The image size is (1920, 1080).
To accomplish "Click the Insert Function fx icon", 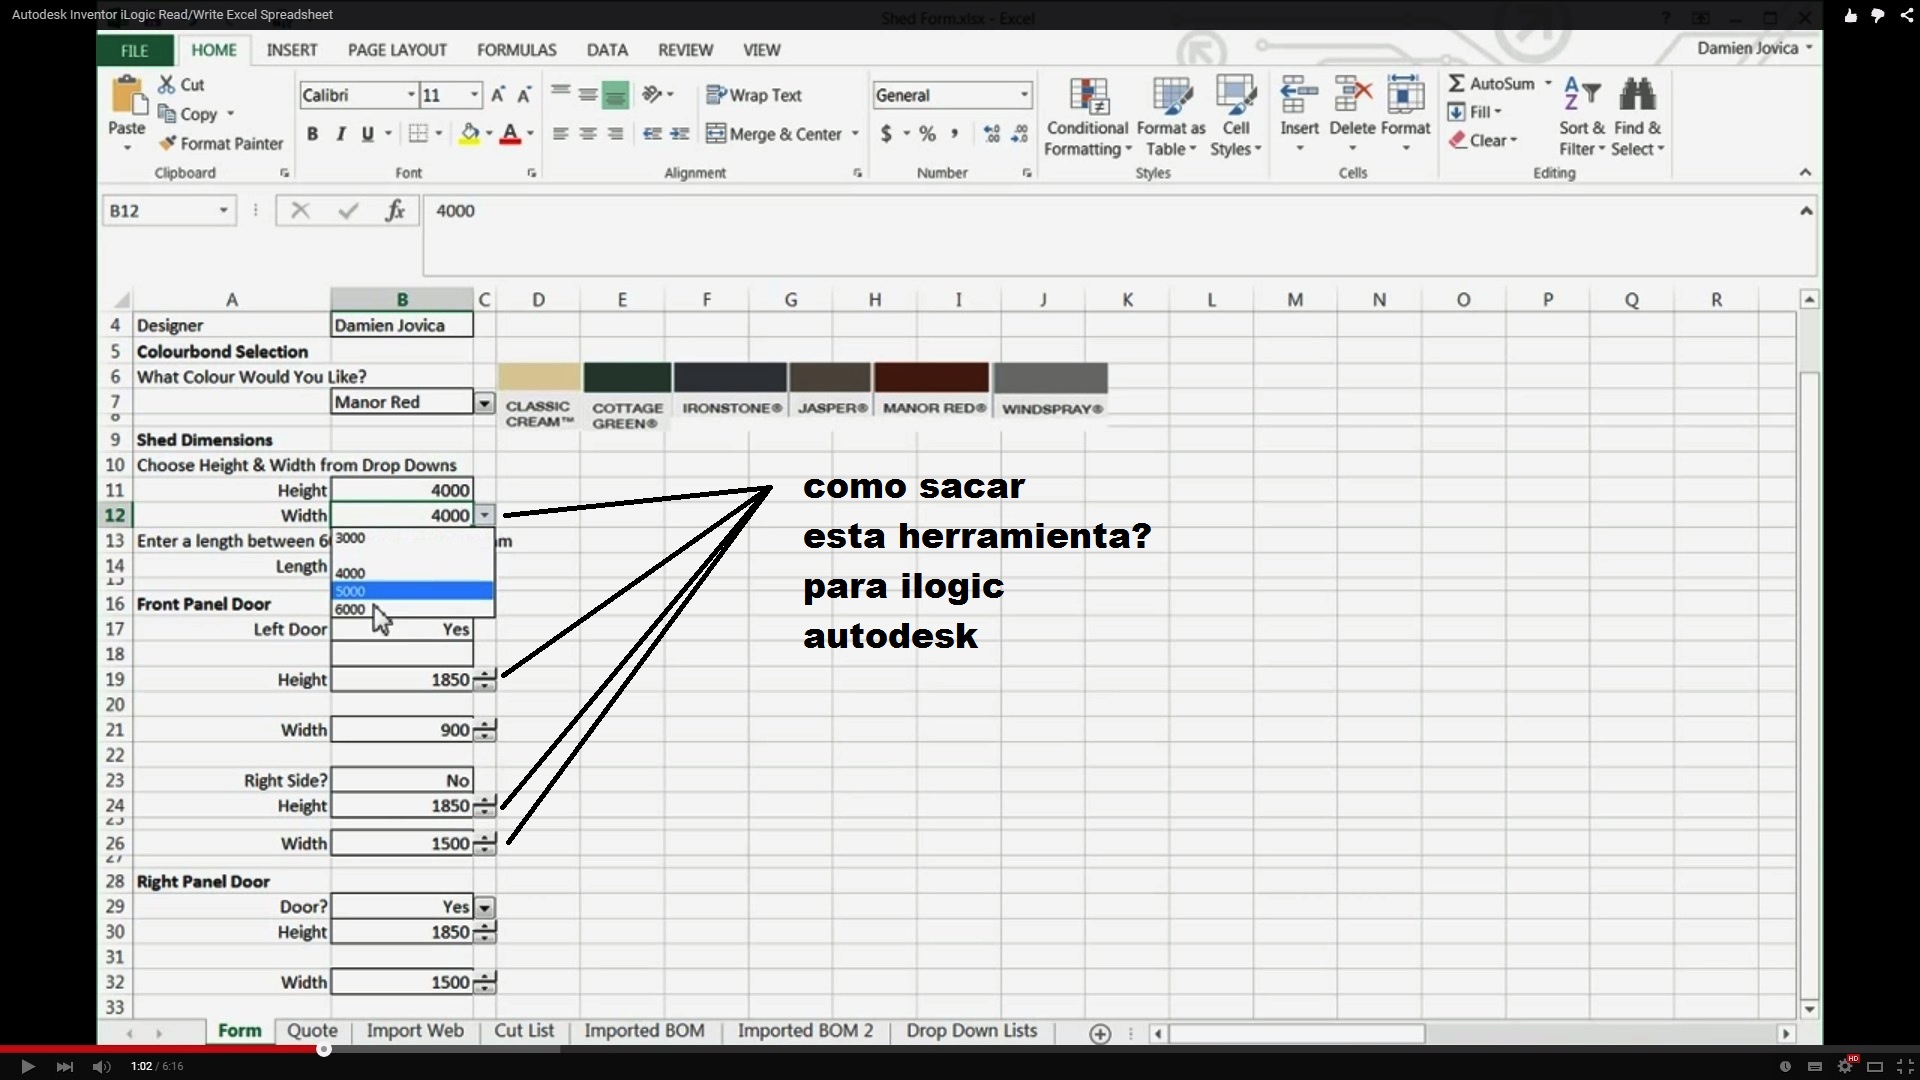I will point(395,211).
